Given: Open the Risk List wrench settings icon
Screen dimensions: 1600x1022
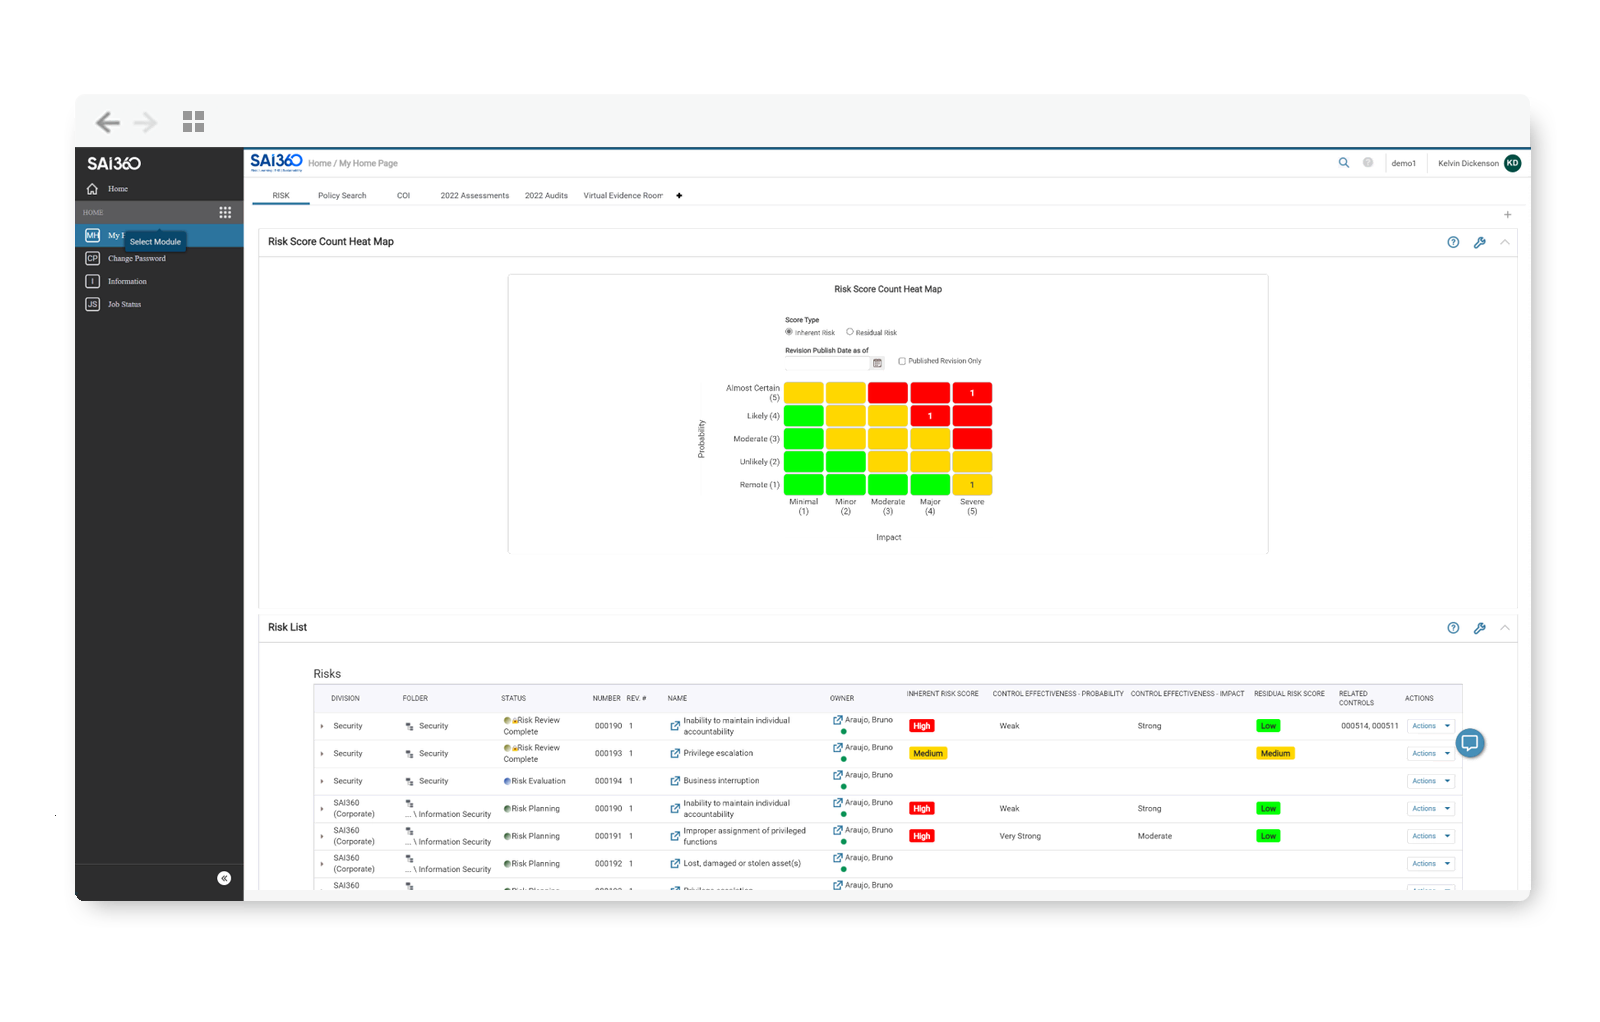Looking at the screenshot, I should (1480, 628).
